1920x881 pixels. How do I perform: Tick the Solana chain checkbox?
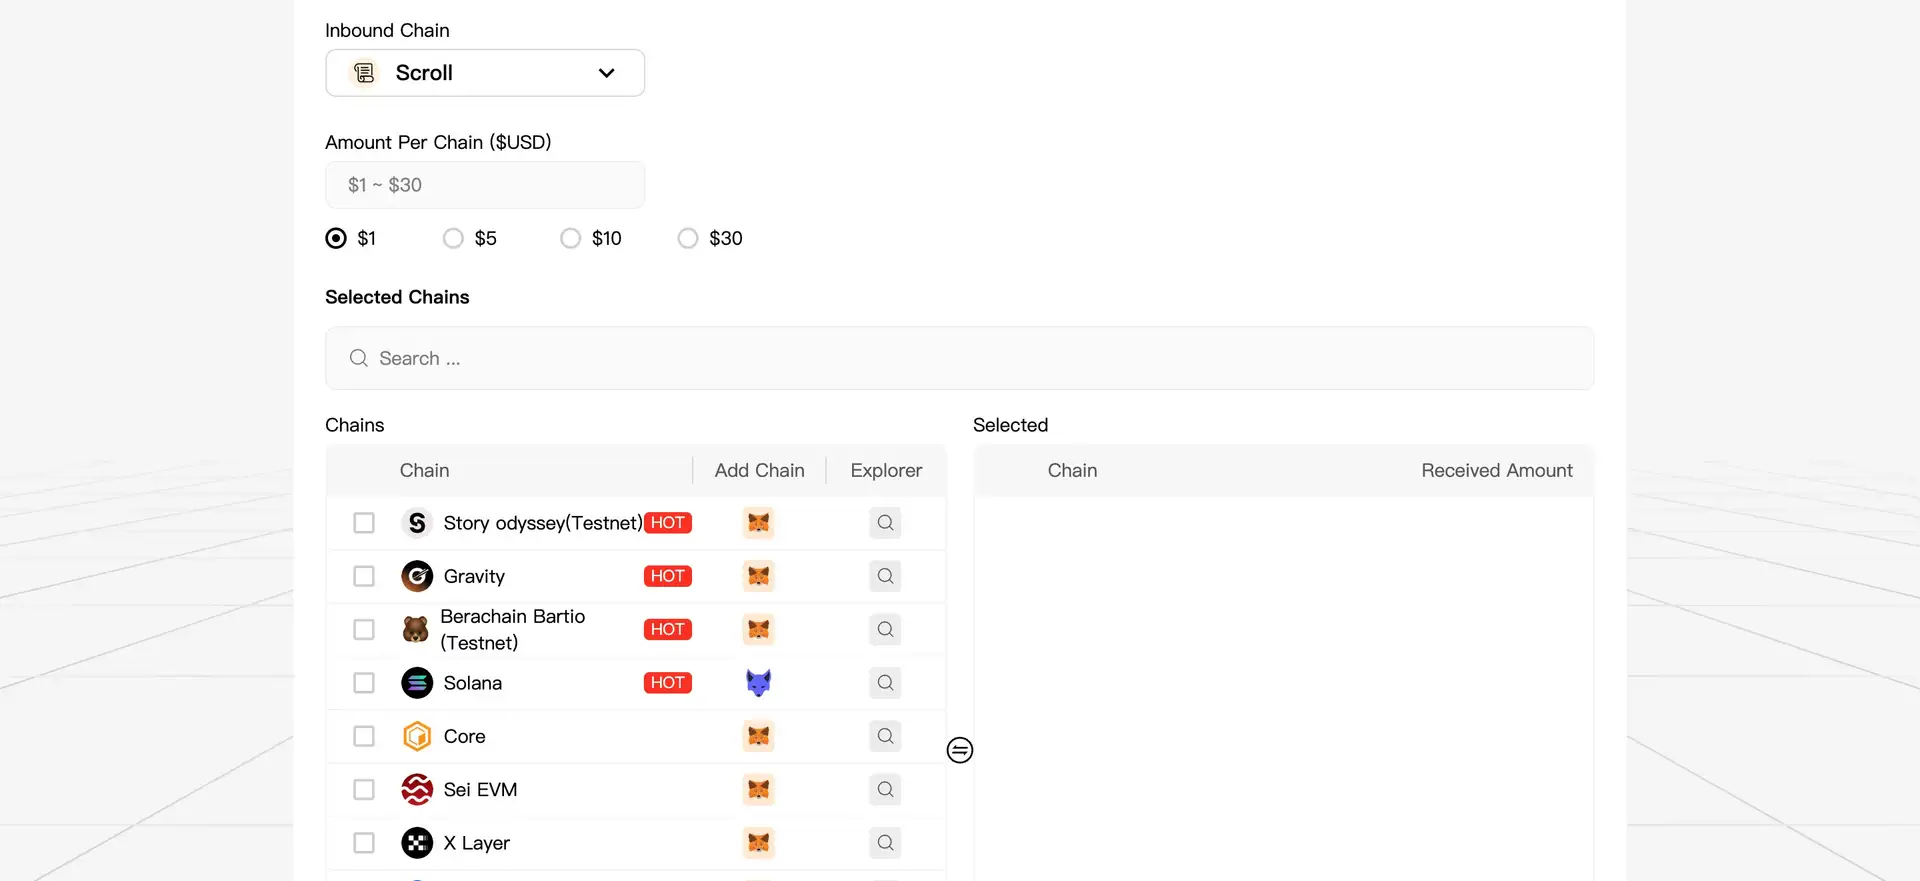tap(364, 683)
